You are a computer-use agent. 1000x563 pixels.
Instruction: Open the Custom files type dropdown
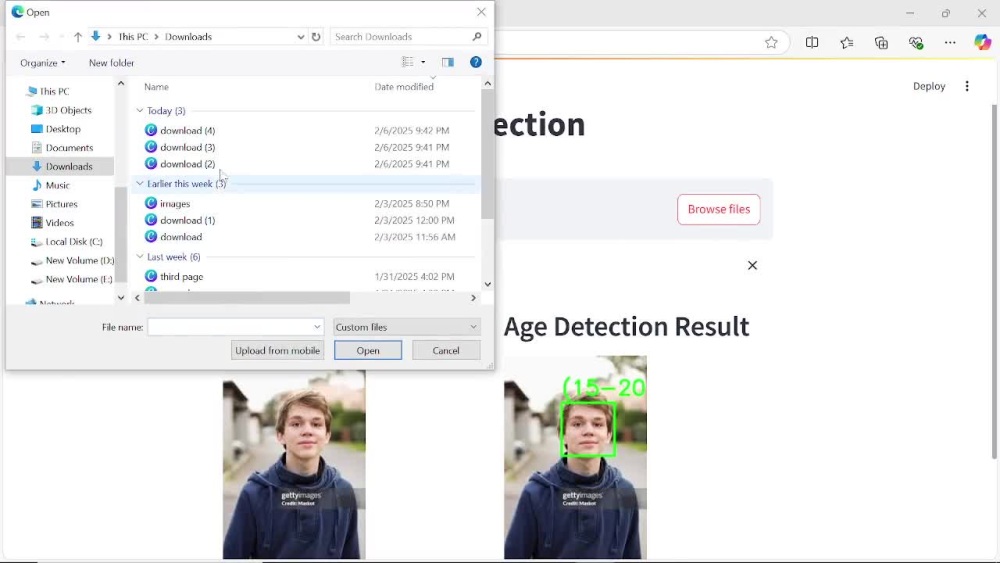click(x=406, y=327)
